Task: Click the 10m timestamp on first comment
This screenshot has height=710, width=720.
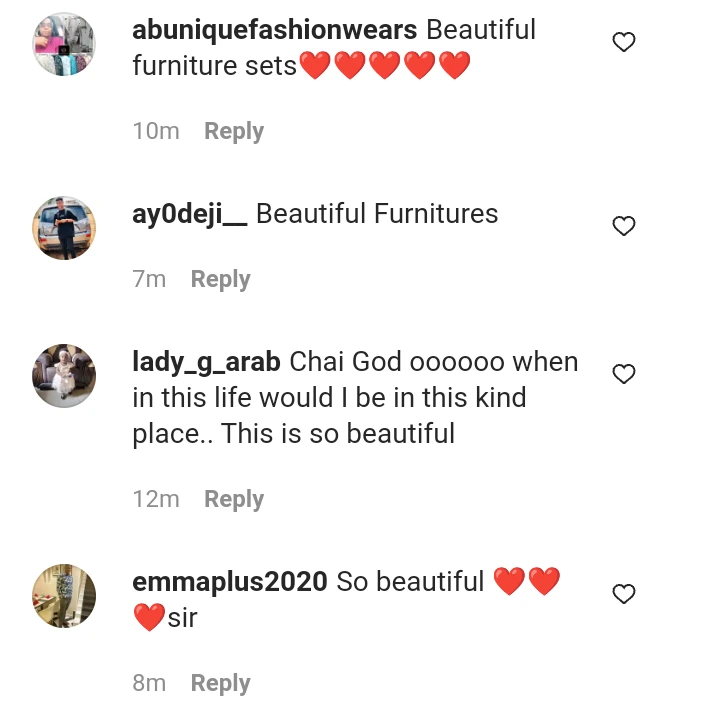Action: [x=156, y=131]
